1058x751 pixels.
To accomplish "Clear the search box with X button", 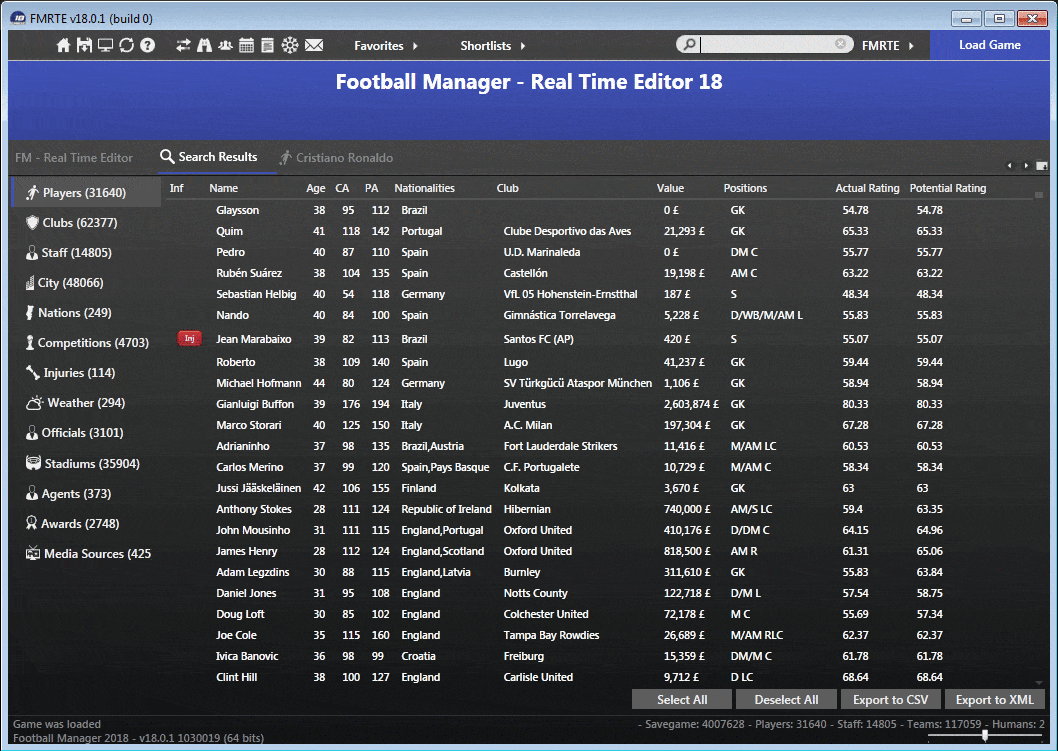I will [841, 44].
